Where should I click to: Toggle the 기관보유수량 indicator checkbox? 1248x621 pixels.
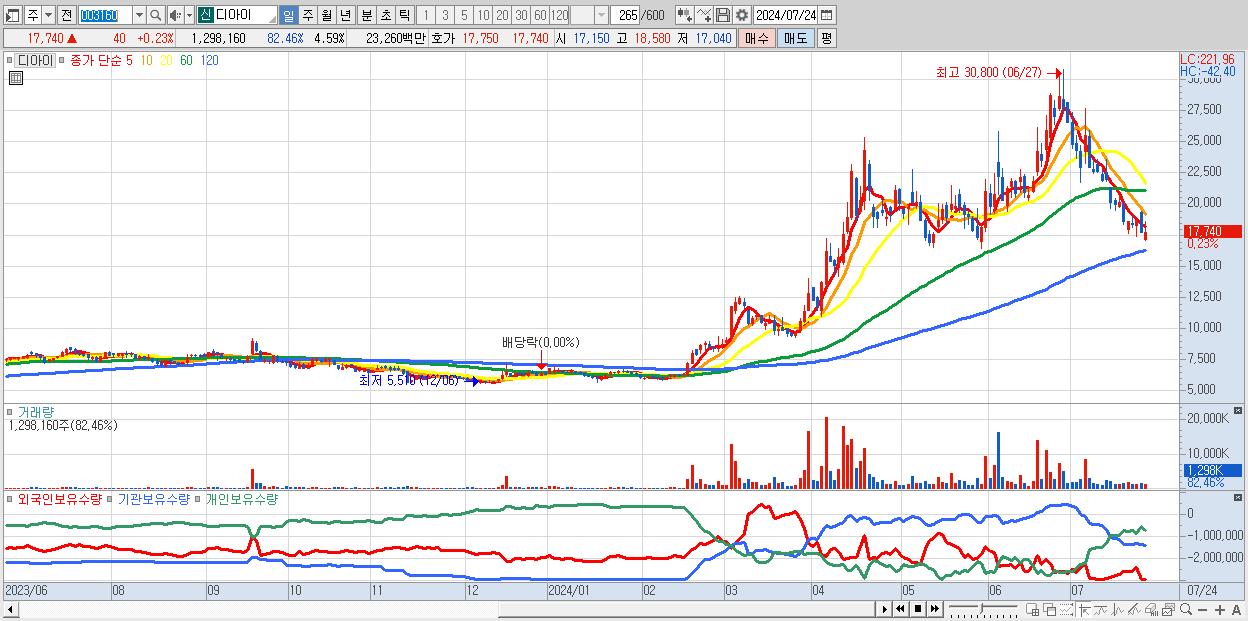pyautogui.click(x=111, y=498)
